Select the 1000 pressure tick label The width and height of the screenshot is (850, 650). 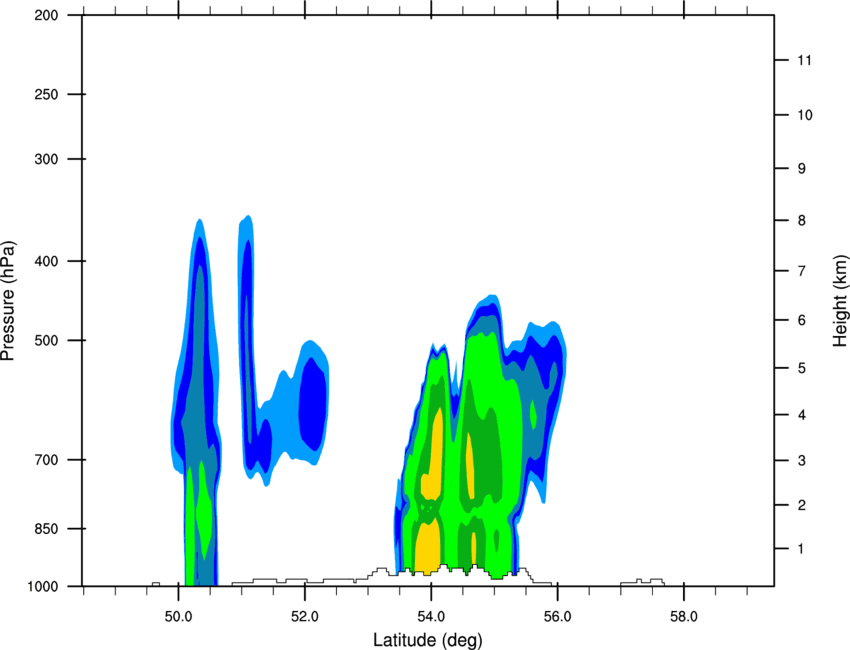point(43,586)
